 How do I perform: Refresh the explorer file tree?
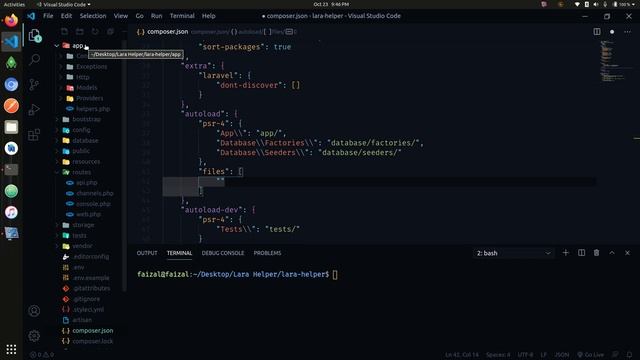(x=95, y=31)
